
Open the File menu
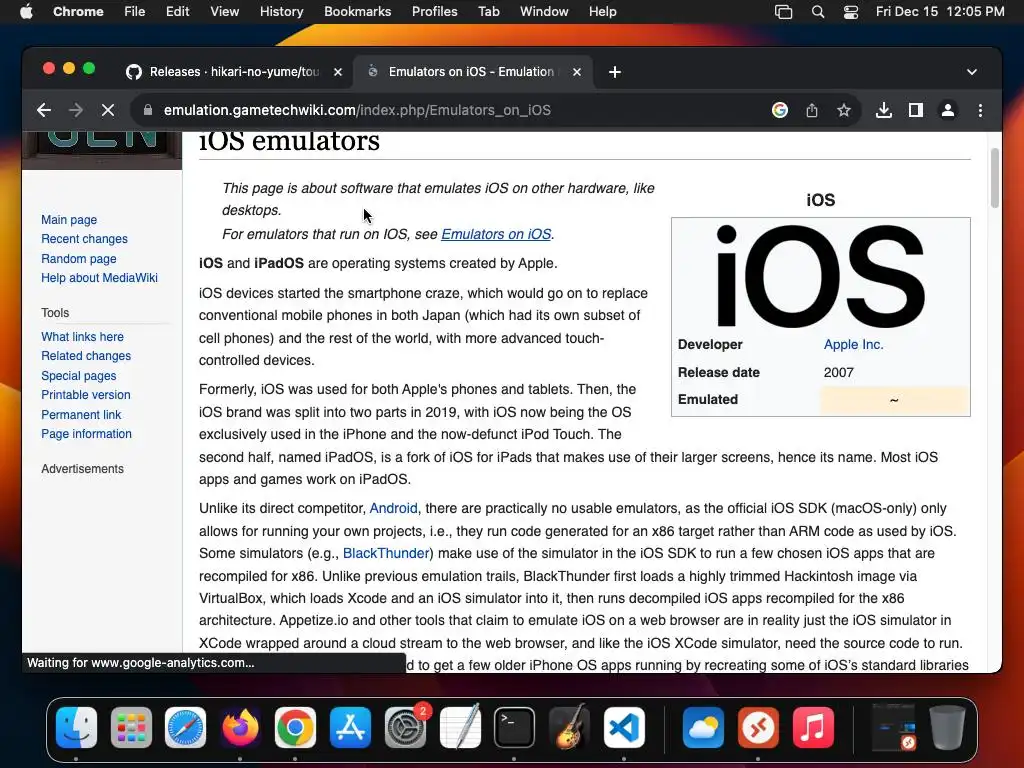[x=135, y=11]
